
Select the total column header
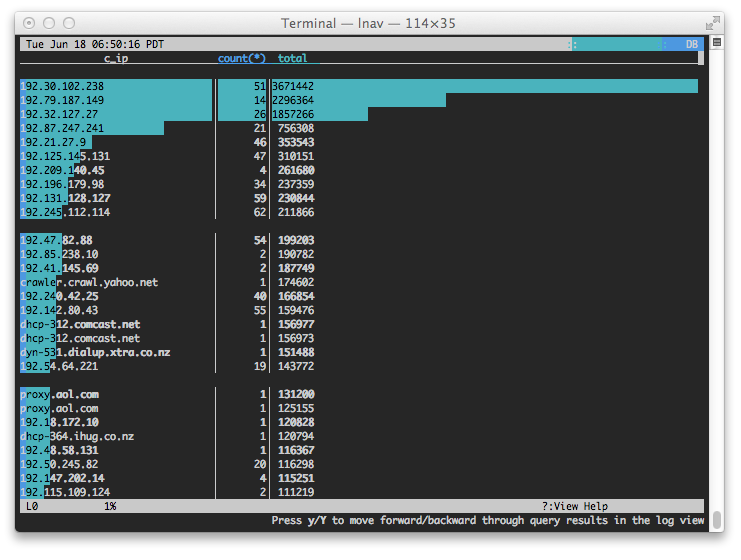pos(292,58)
